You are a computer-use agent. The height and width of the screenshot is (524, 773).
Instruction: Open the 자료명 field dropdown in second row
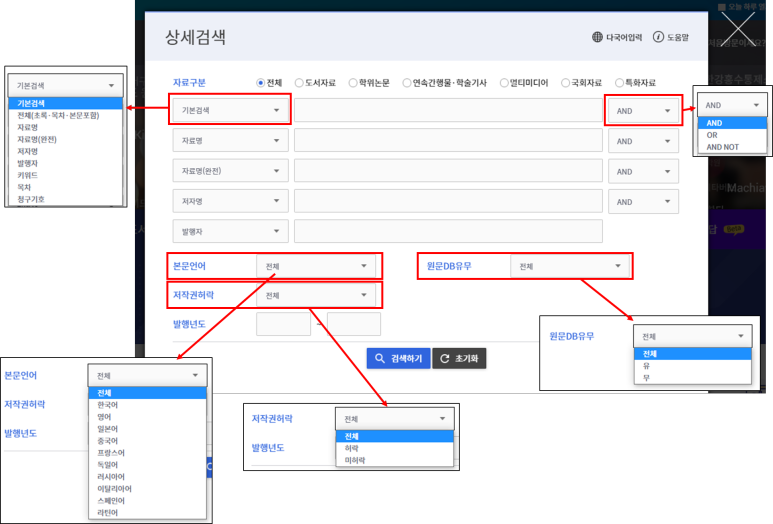pyautogui.click(x=230, y=141)
